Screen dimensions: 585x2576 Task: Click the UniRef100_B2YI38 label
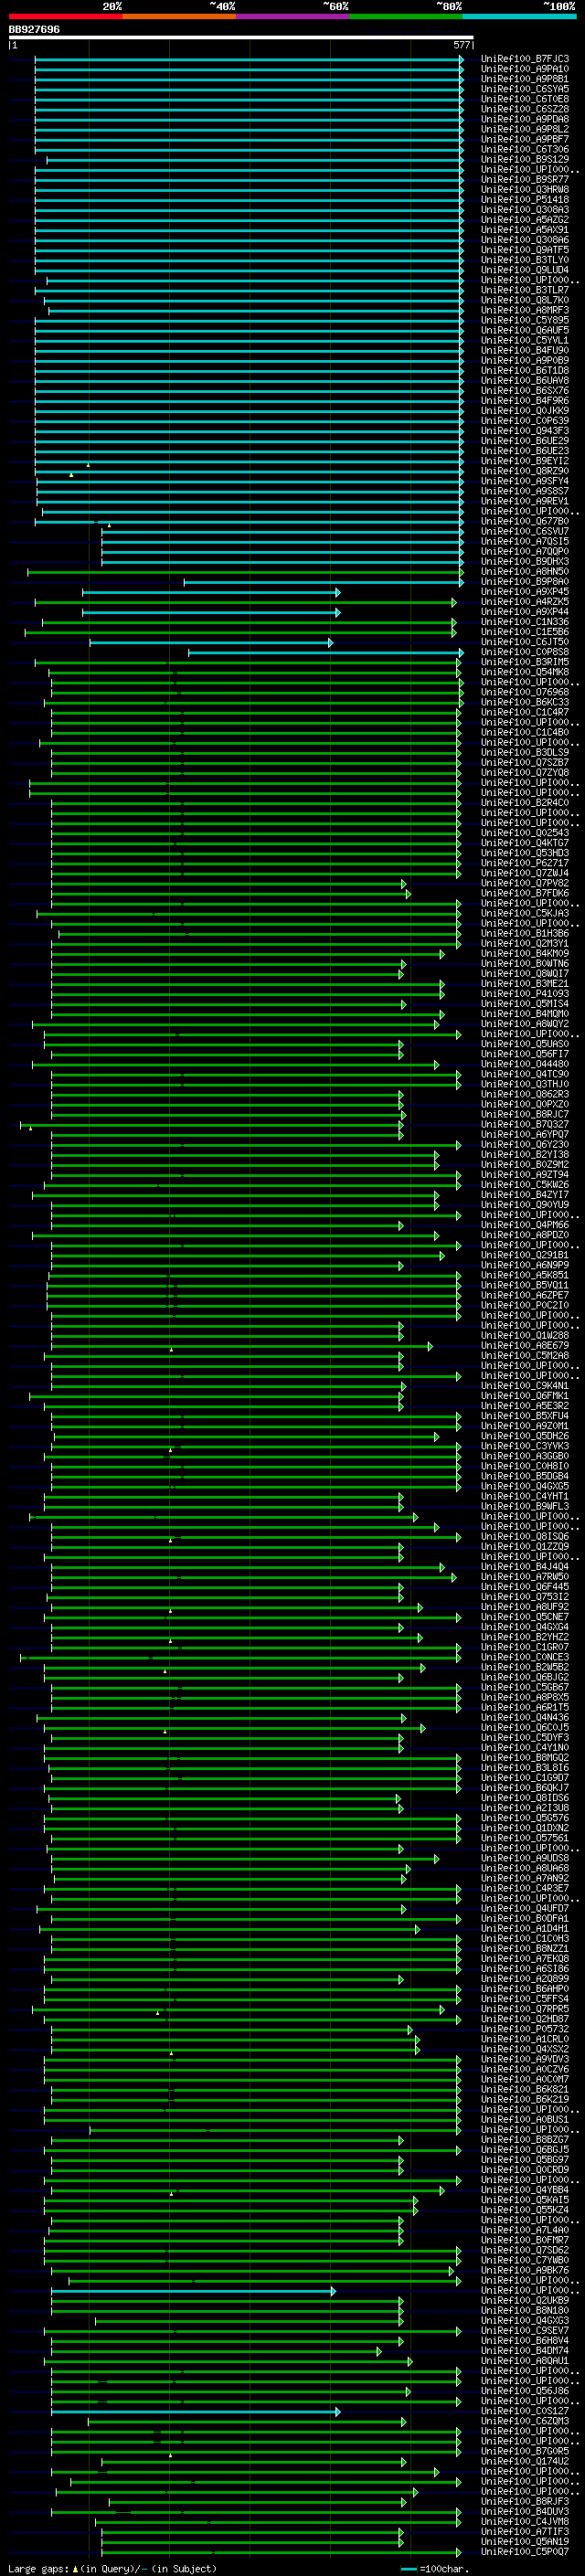[x=524, y=1155]
